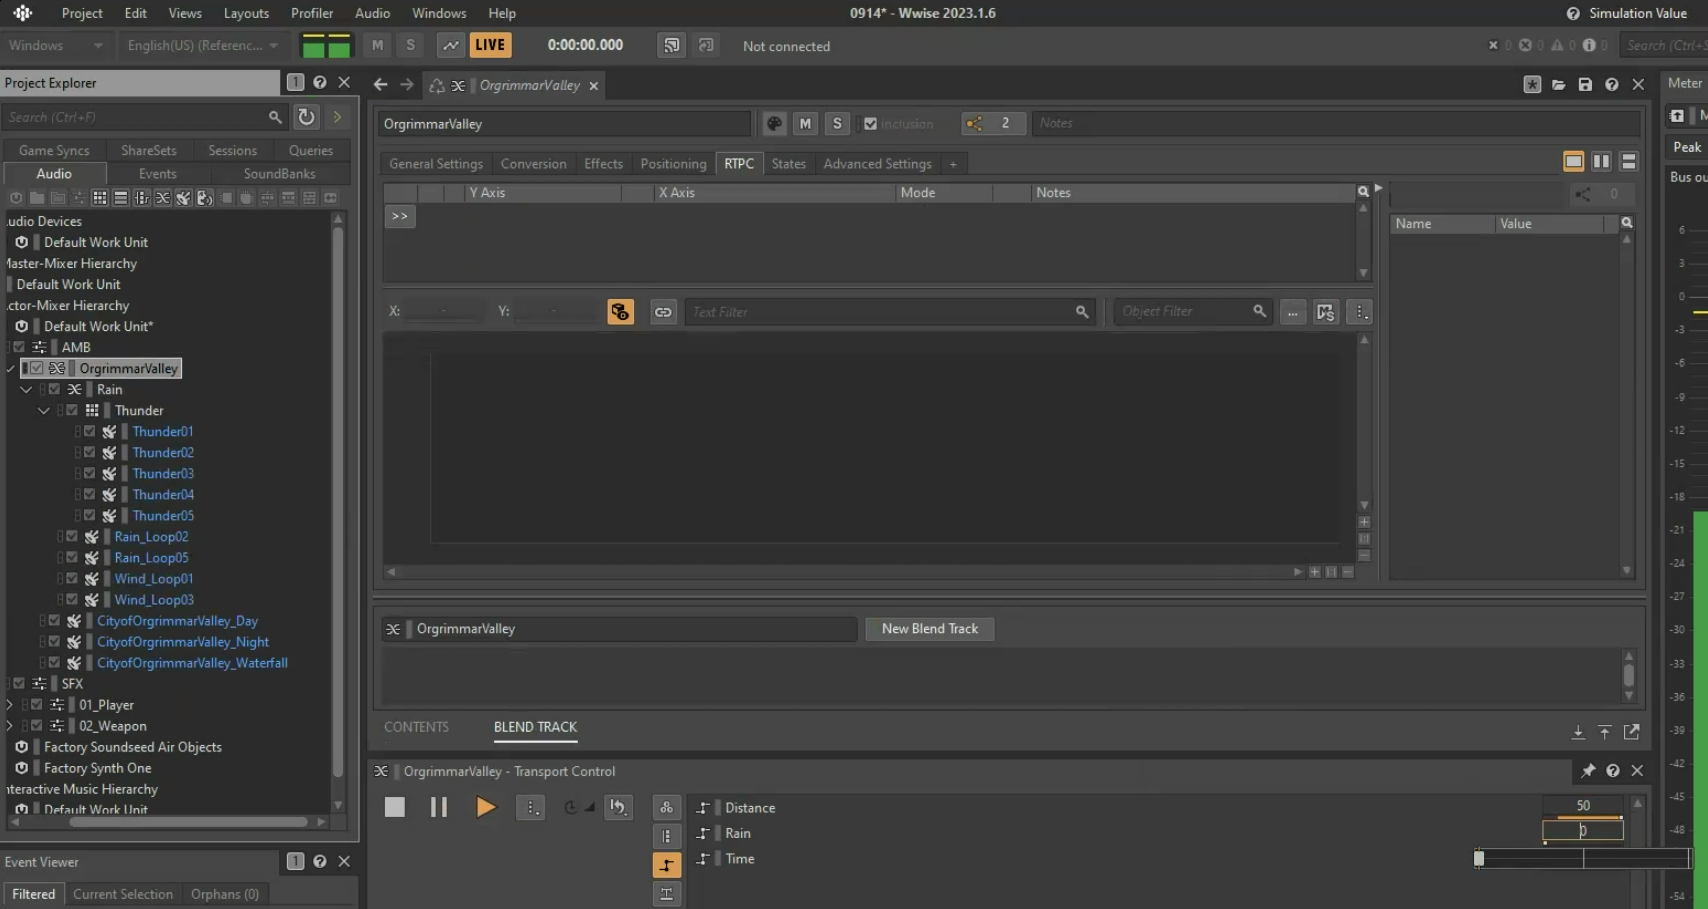Image resolution: width=1708 pixels, height=909 pixels.
Task: Switch to the BLEND TRACK tab
Action: click(x=535, y=727)
